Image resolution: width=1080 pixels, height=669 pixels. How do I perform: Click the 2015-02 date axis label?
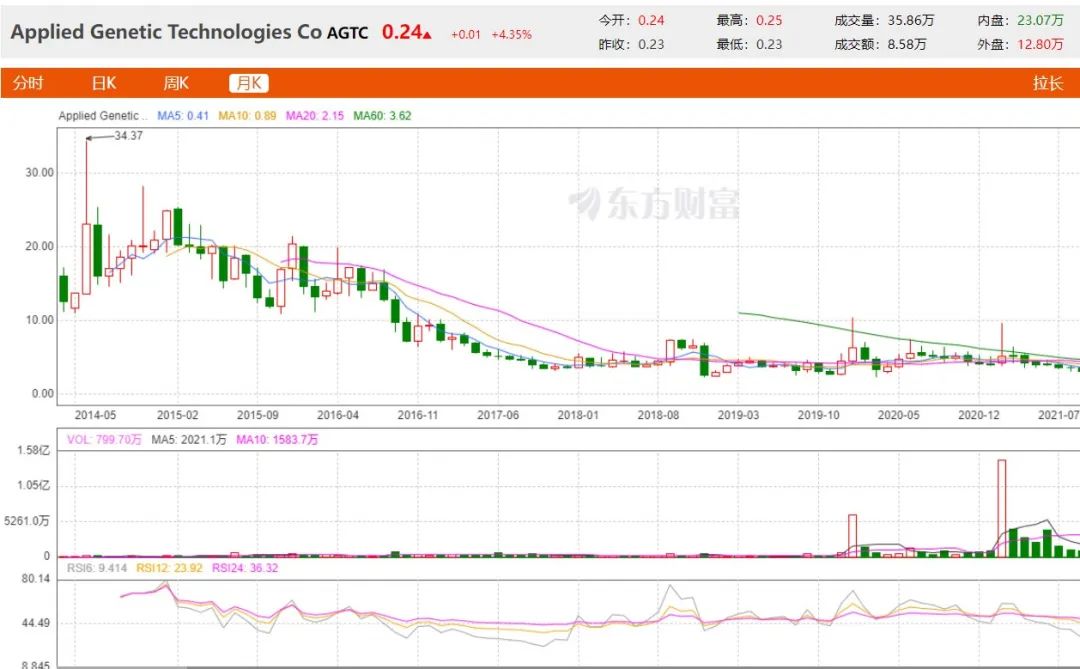pyautogui.click(x=177, y=415)
